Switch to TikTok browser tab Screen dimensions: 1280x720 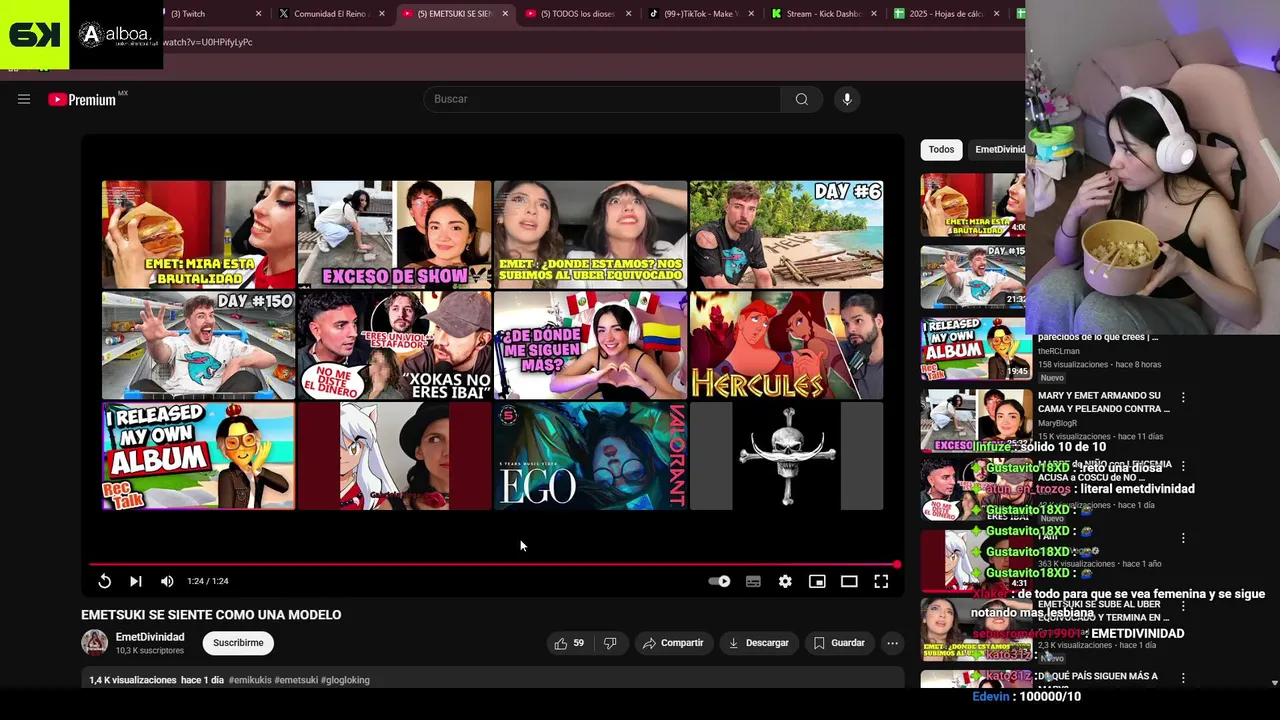[x=700, y=14]
